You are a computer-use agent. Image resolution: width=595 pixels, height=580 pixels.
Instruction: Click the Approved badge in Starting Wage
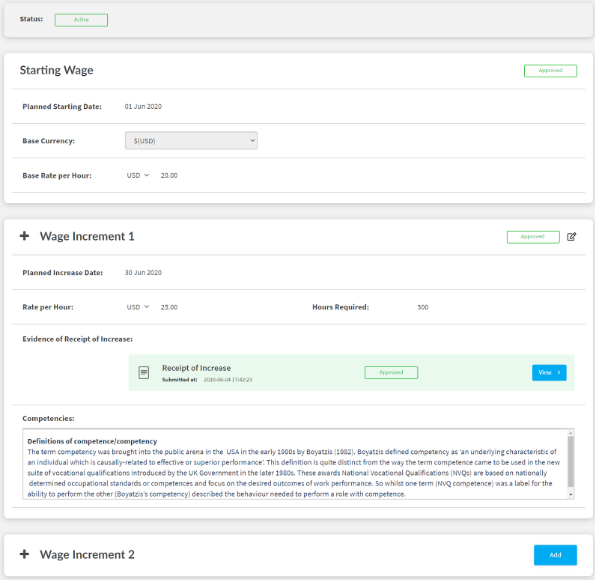point(550,71)
